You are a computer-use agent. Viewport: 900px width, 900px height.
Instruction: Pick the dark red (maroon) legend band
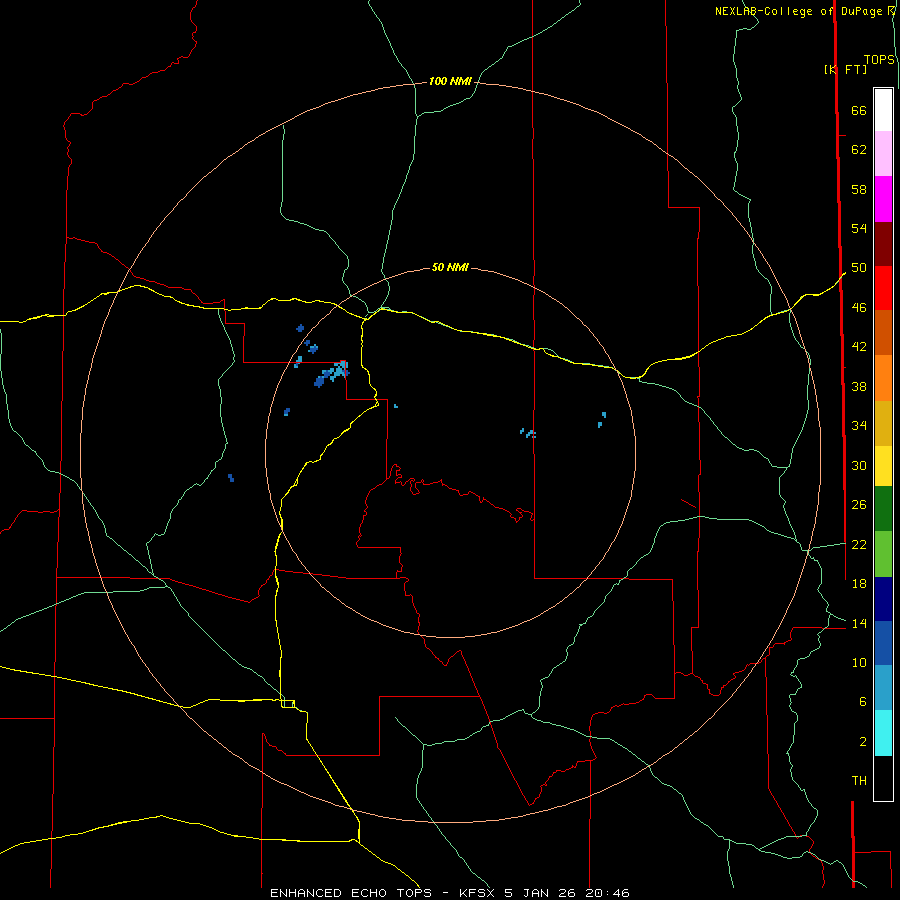point(883,244)
